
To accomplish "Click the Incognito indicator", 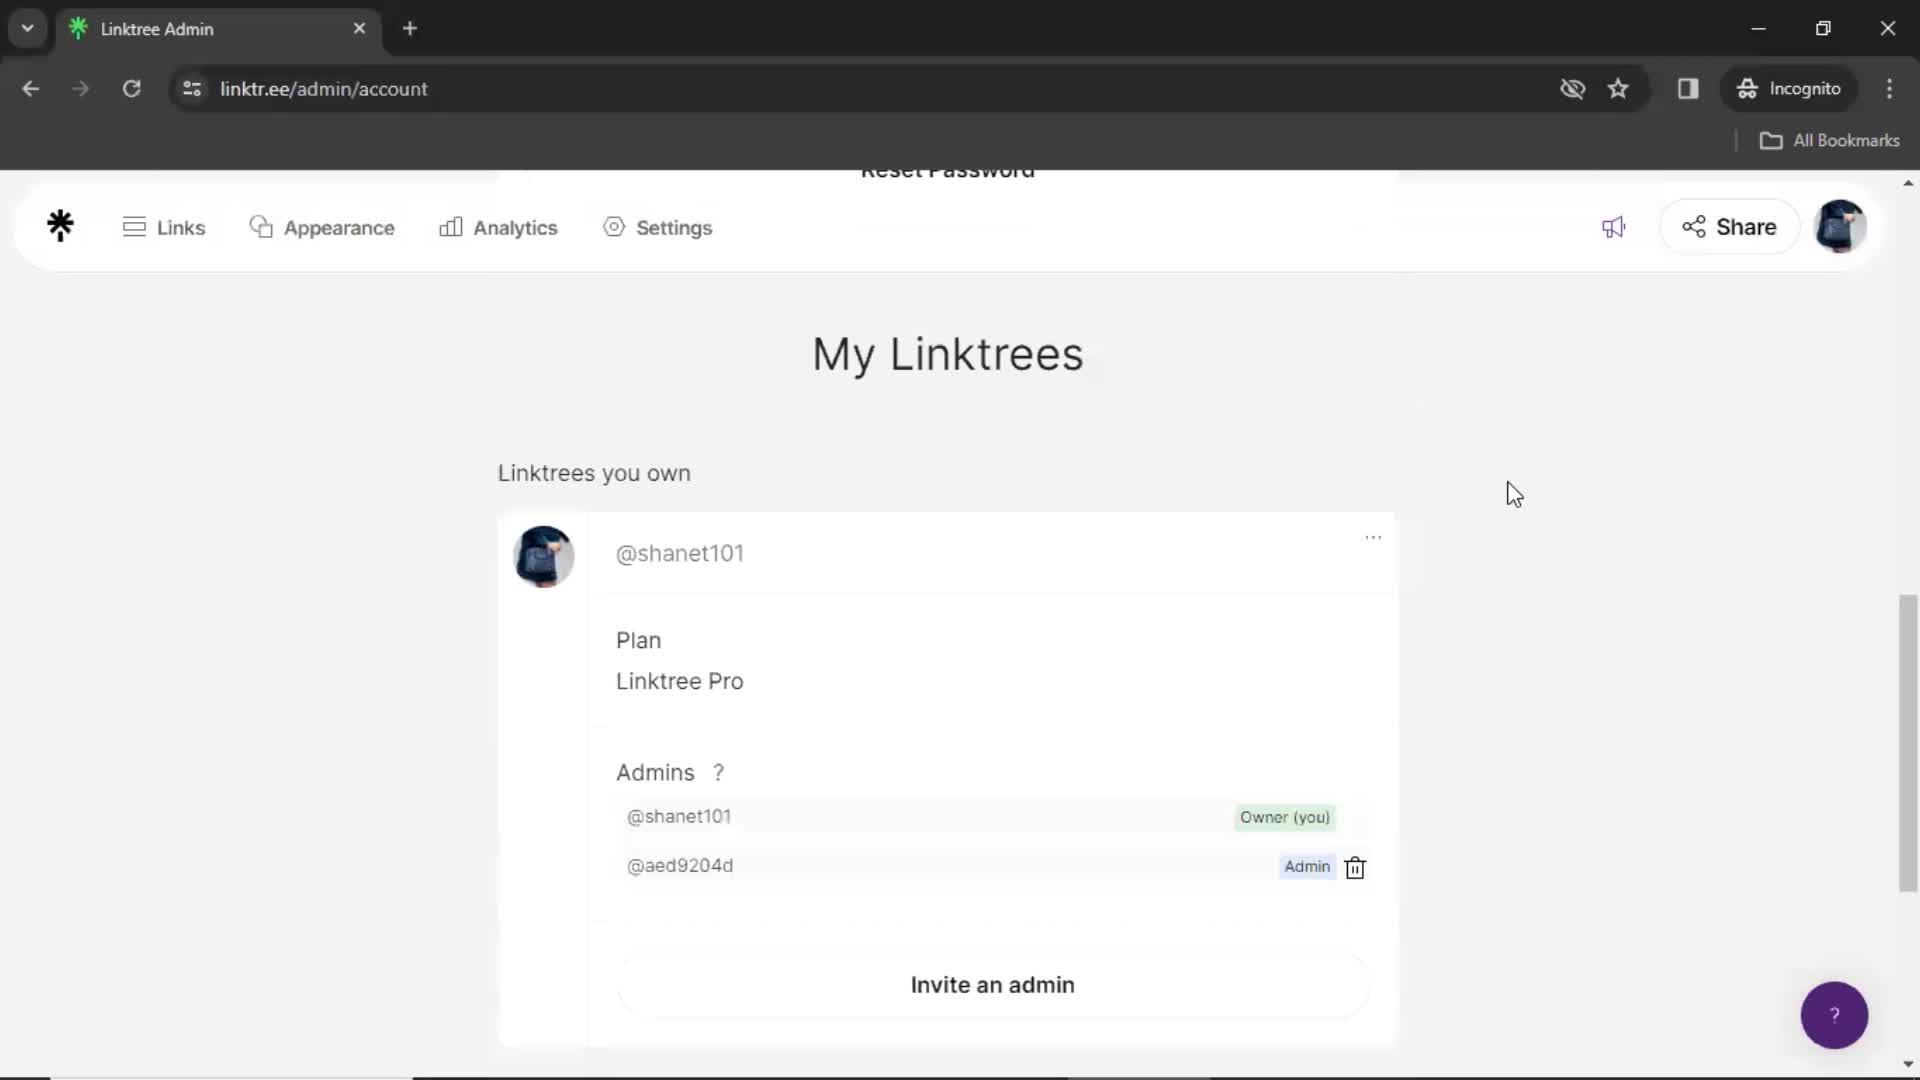I will [1788, 88].
